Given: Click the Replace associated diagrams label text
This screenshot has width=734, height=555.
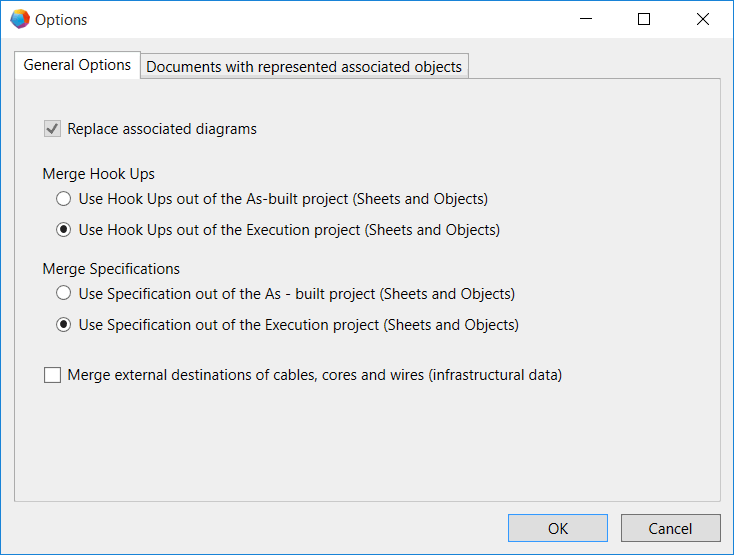Looking at the screenshot, I should point(162,129).
